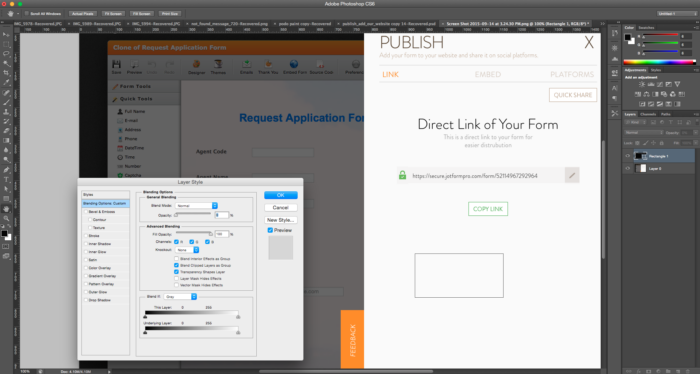Image resolution: width=700 pixels, height=374 pixels.
Task: Hide the Layer 0 layer
Action: click(628, 168)
